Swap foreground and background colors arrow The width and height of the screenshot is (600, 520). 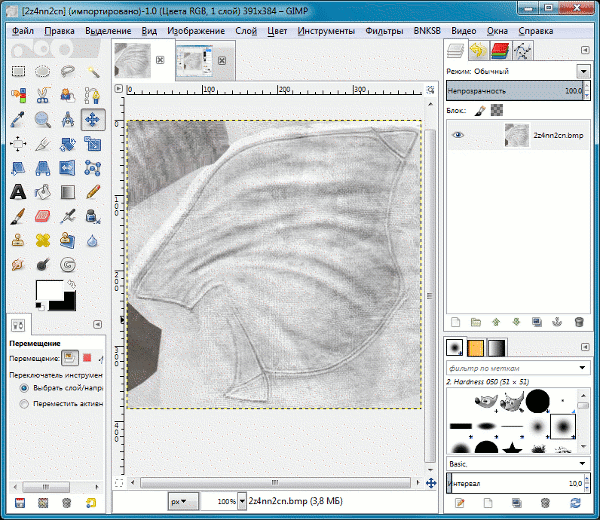[72, 284]
